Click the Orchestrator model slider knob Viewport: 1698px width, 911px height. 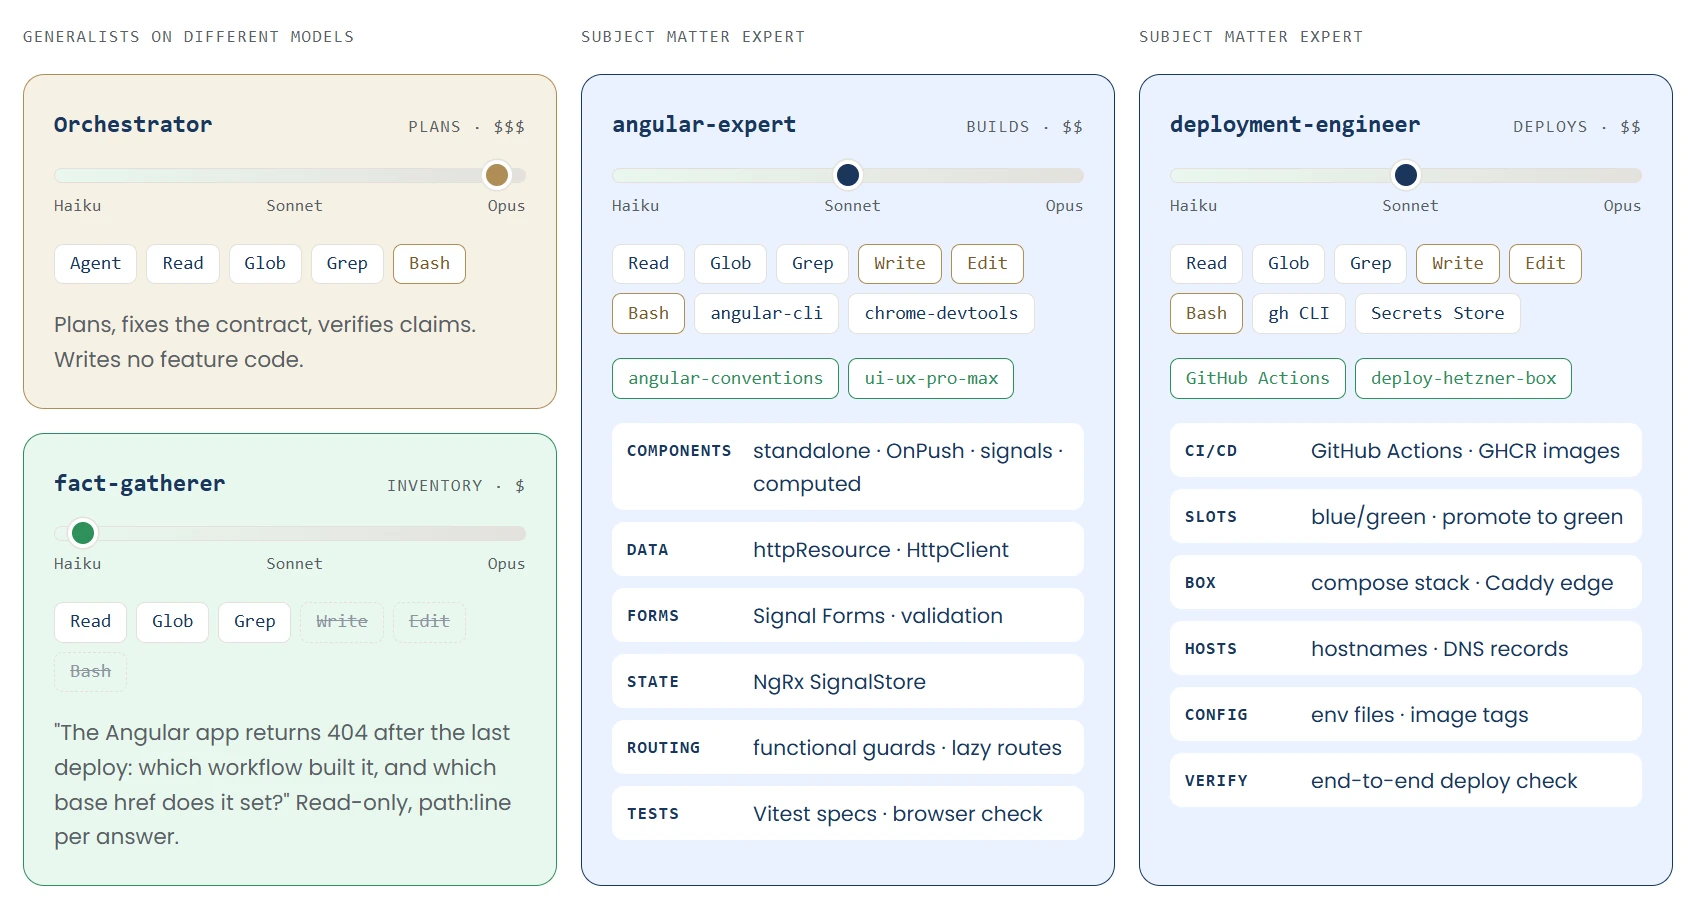click(497, 175)
